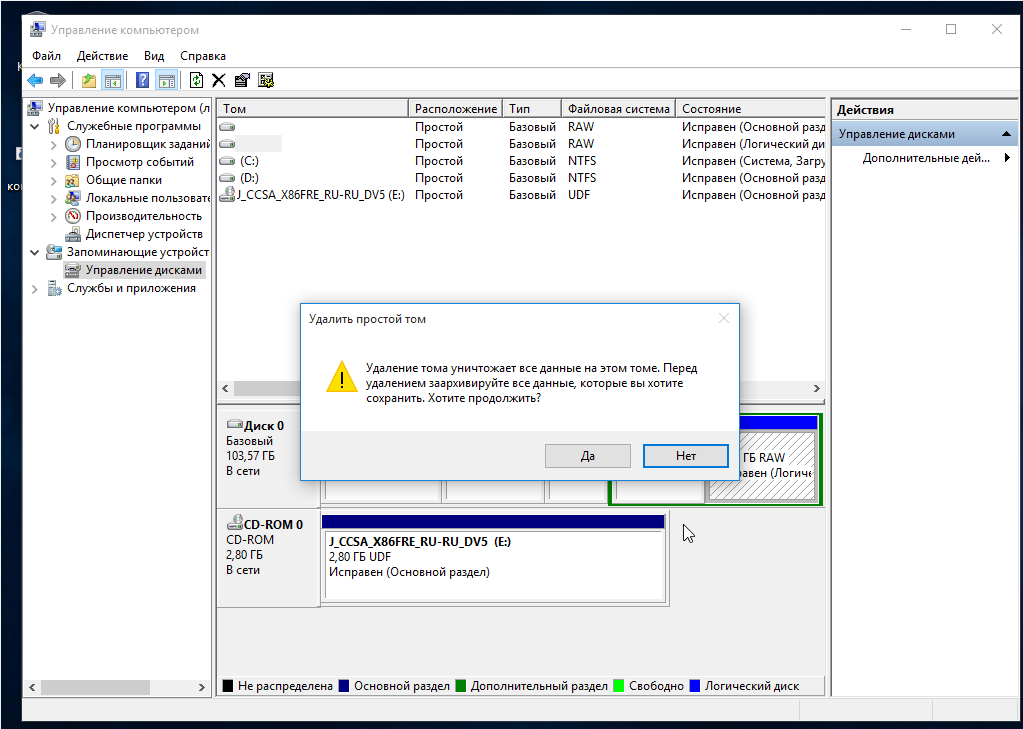Toggle the console tree pane toolbar button

(113, 80)
